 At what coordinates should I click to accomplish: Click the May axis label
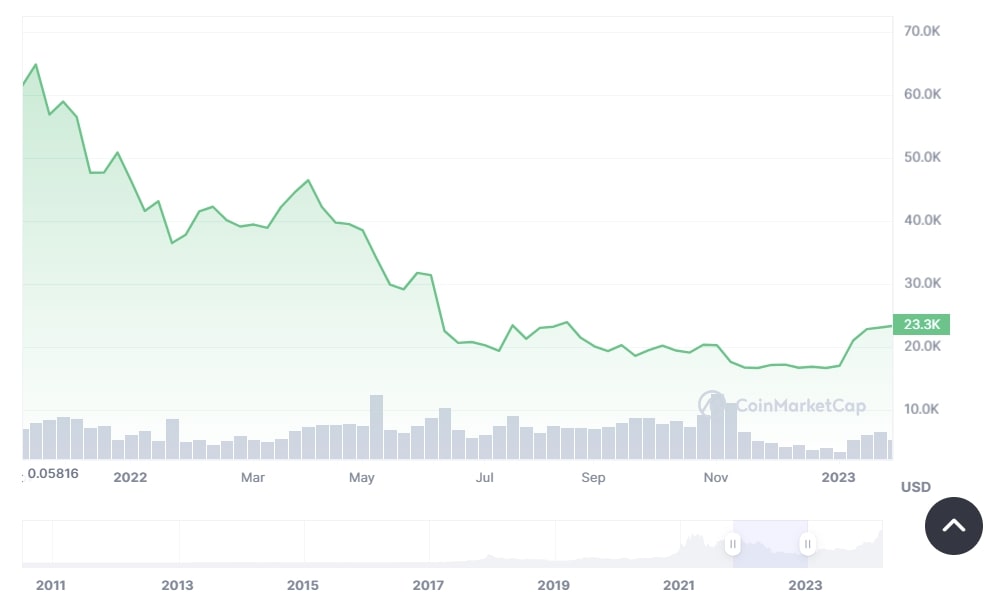[x=361, y=478]
